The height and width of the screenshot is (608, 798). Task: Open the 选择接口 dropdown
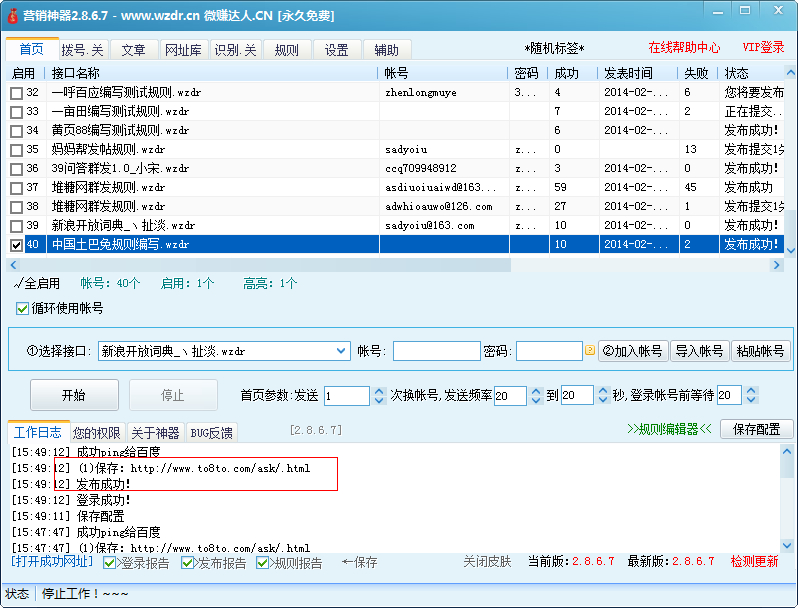pyautogui.click(x=340, y=351)
